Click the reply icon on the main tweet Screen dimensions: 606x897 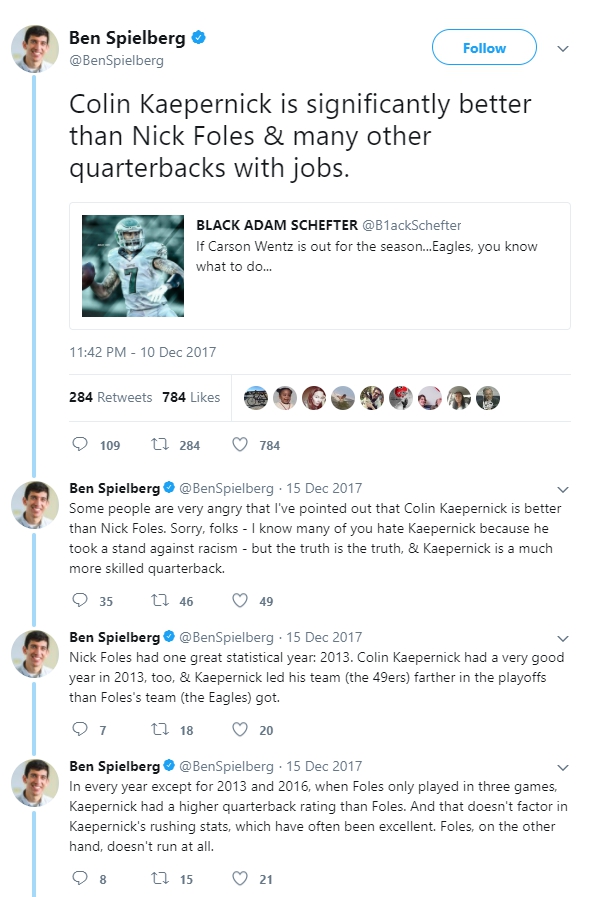click(x=80, y=444)
